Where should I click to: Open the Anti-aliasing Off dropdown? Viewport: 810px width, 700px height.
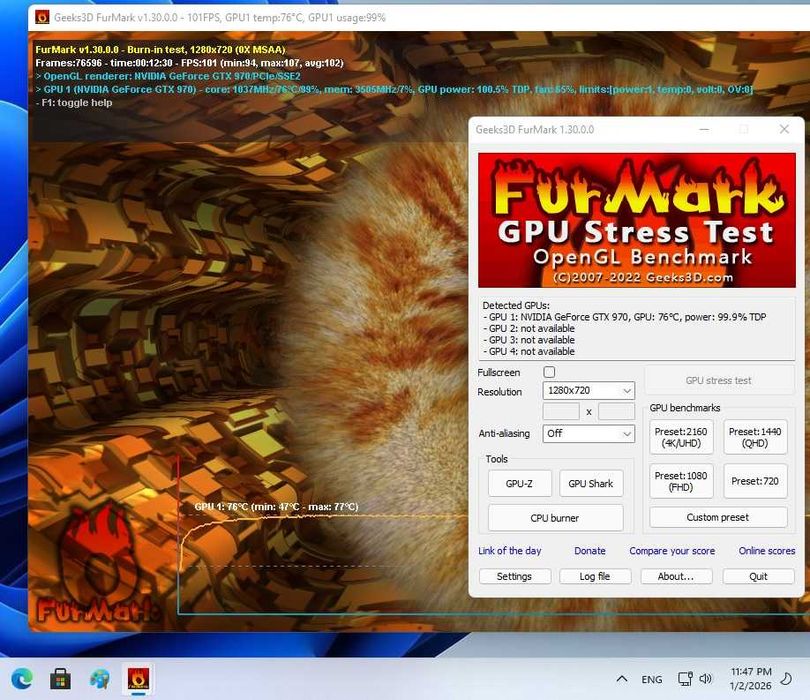[x=588, y=433]
